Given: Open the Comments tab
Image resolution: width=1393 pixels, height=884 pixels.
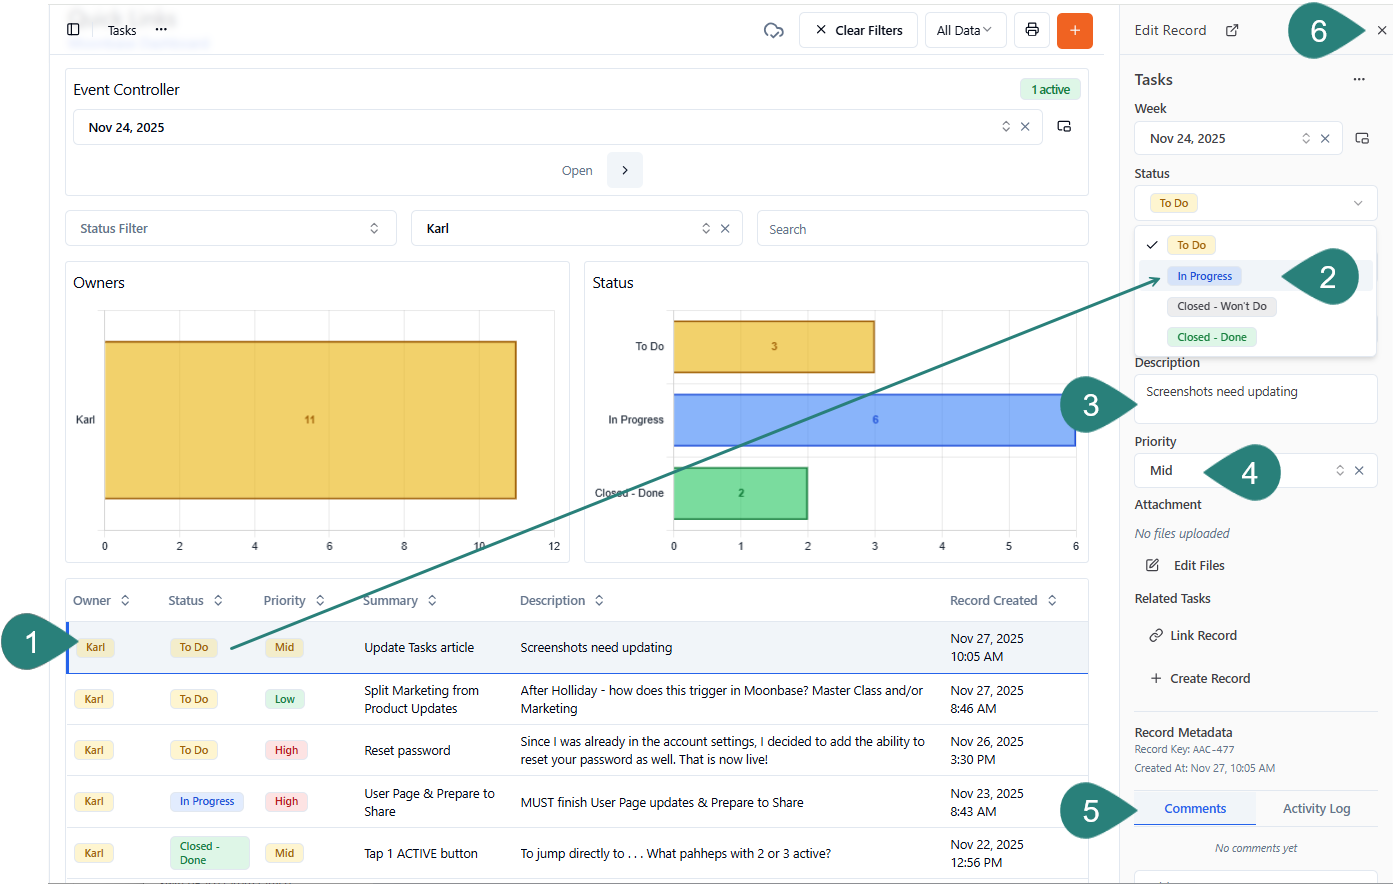Looking at the screenshot, I should pyautogui.click(x=1194, y=808).
